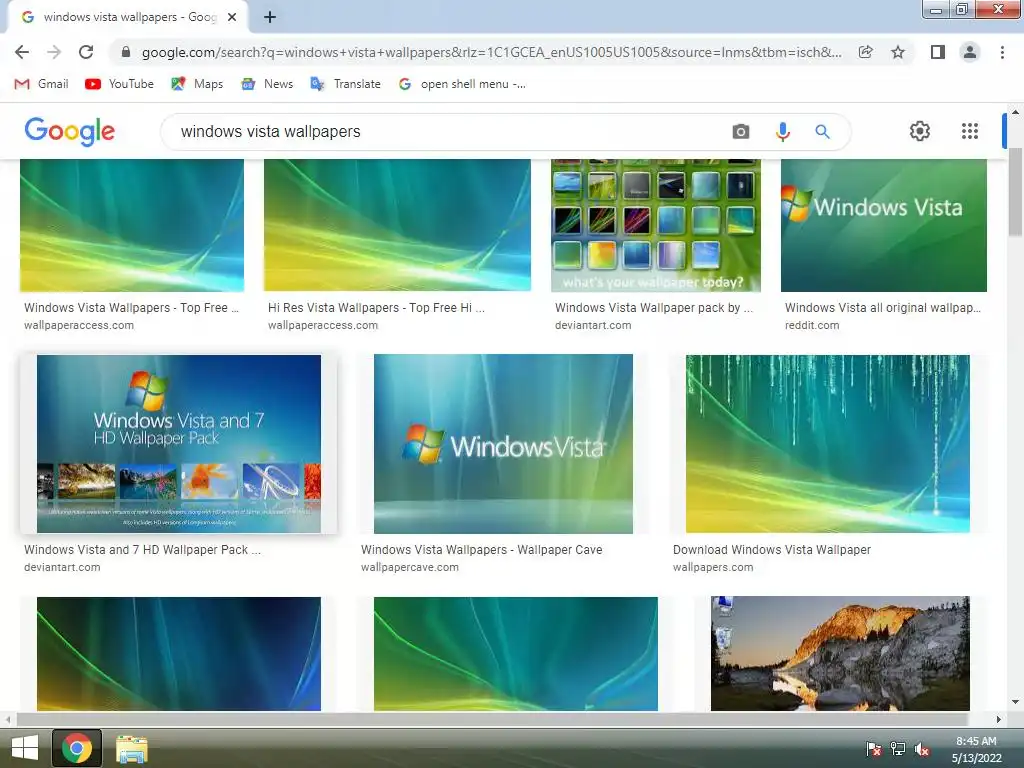The height and width of the screenshot is (768, 1024).
Task: Open the 'Windows Vista Wallpapers - Top Free' thumbnail
Action: [132, 225]
